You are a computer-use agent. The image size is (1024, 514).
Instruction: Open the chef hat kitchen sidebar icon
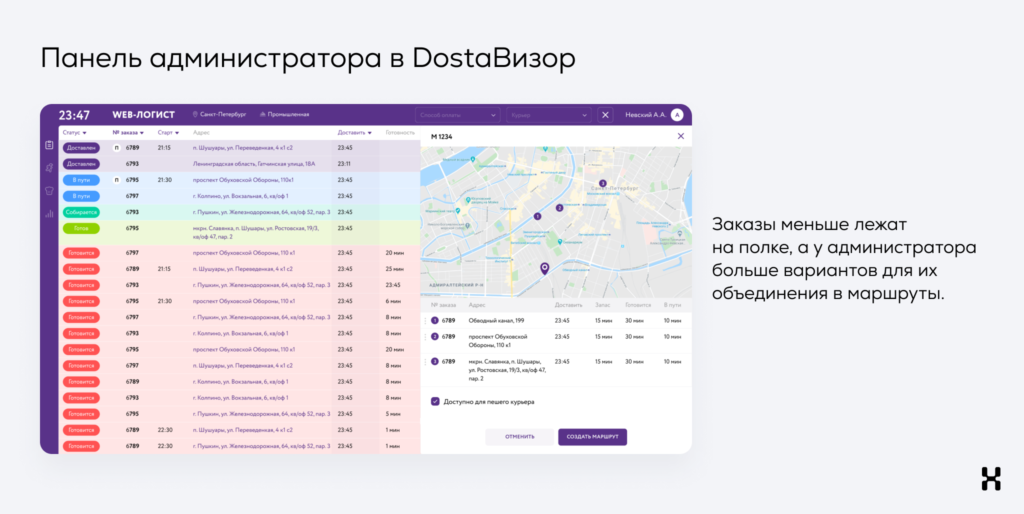tap(49, 190)
